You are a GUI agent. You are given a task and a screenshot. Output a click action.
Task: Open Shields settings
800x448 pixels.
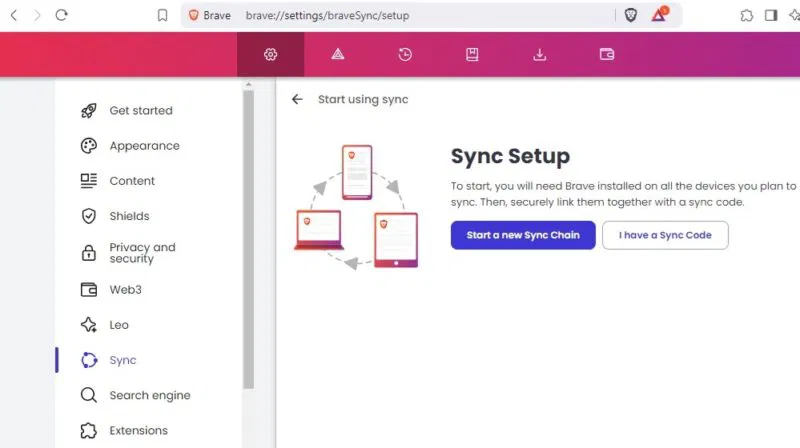tap(130, 216)
